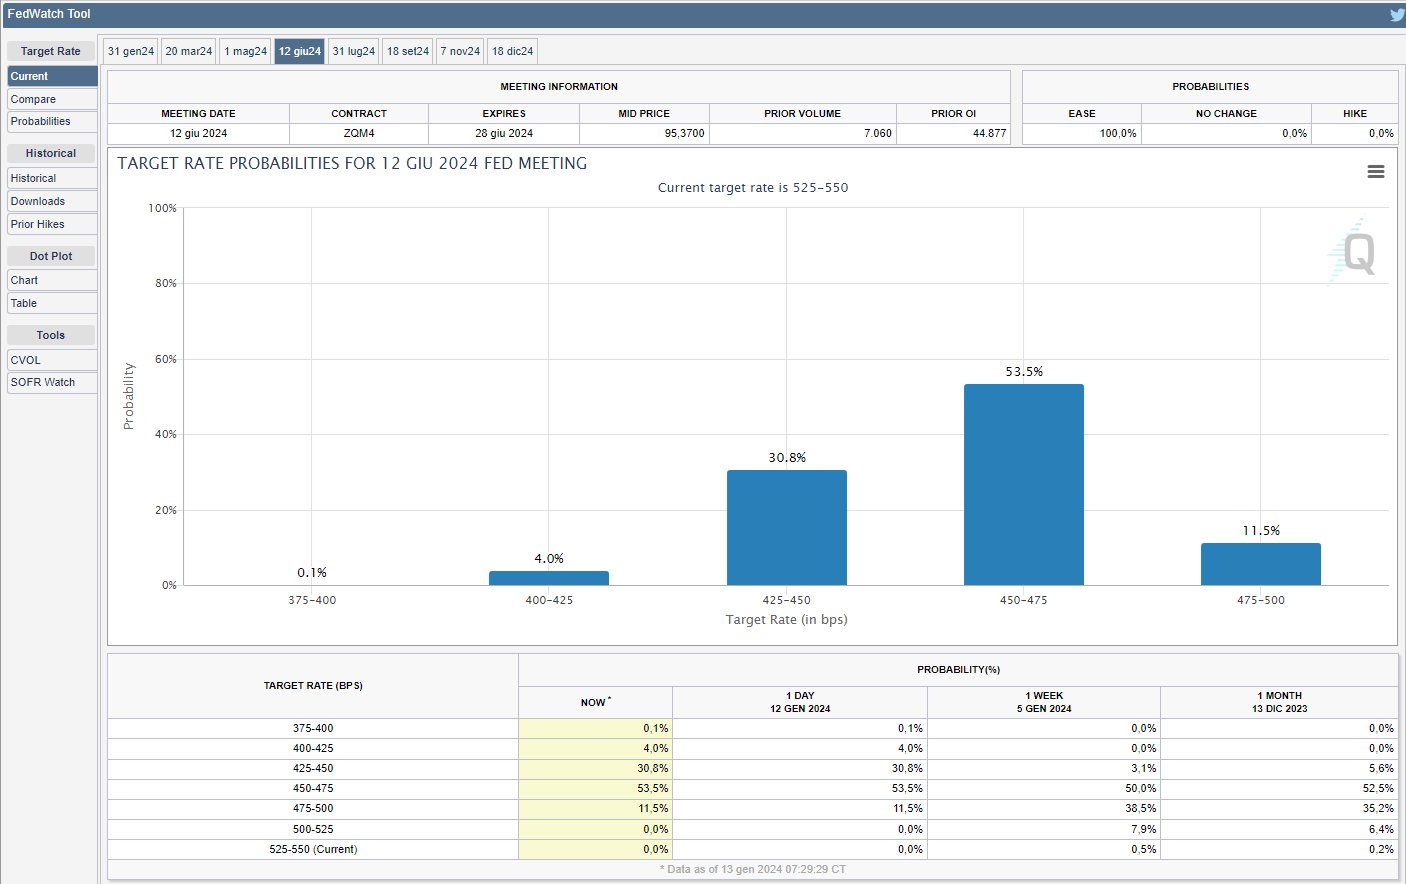
Task: Click the data timestamp footnote
Action: pyautogui.click(x=753, y=869)
